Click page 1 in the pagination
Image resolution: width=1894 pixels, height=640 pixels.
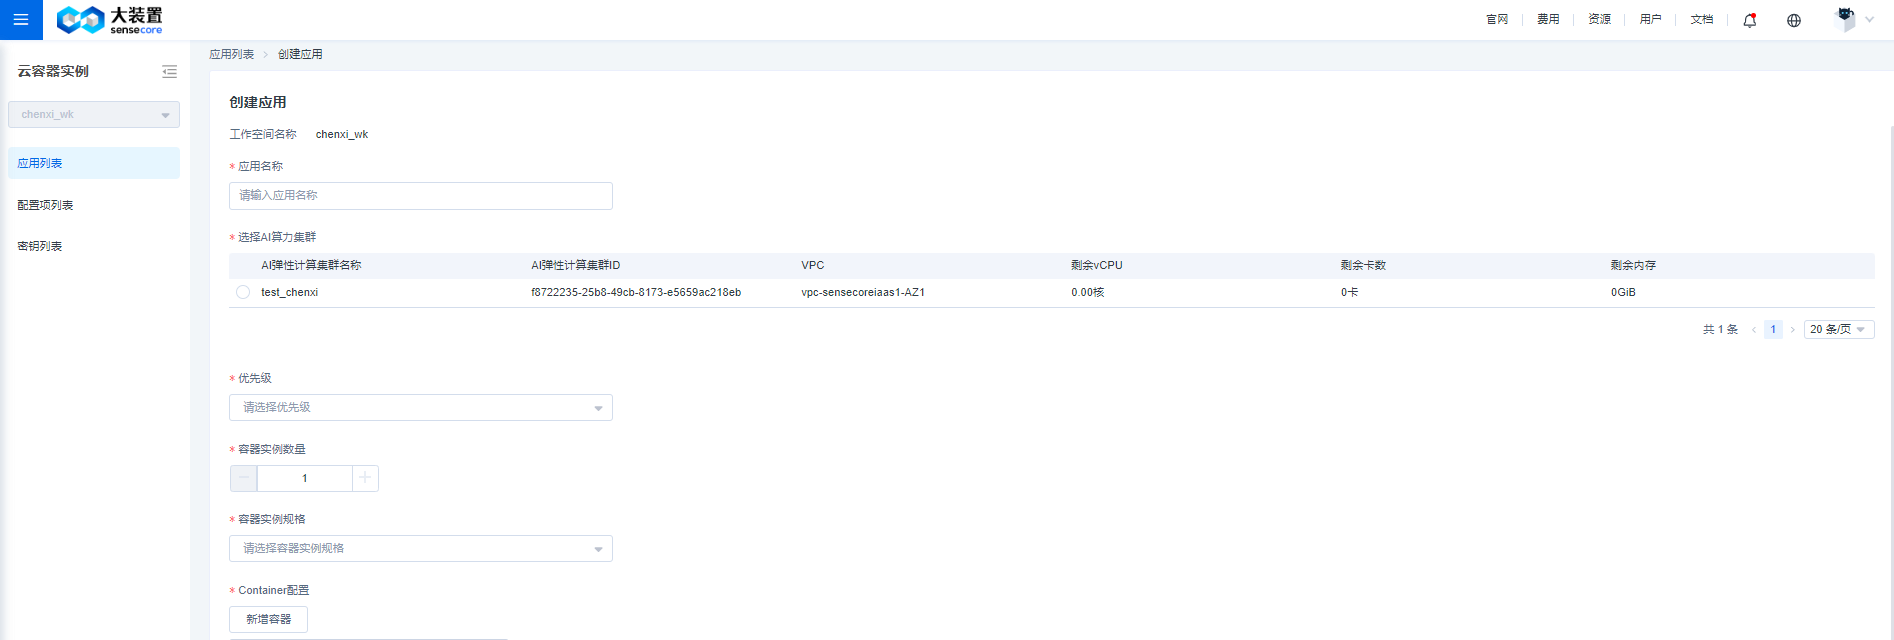1773,330
